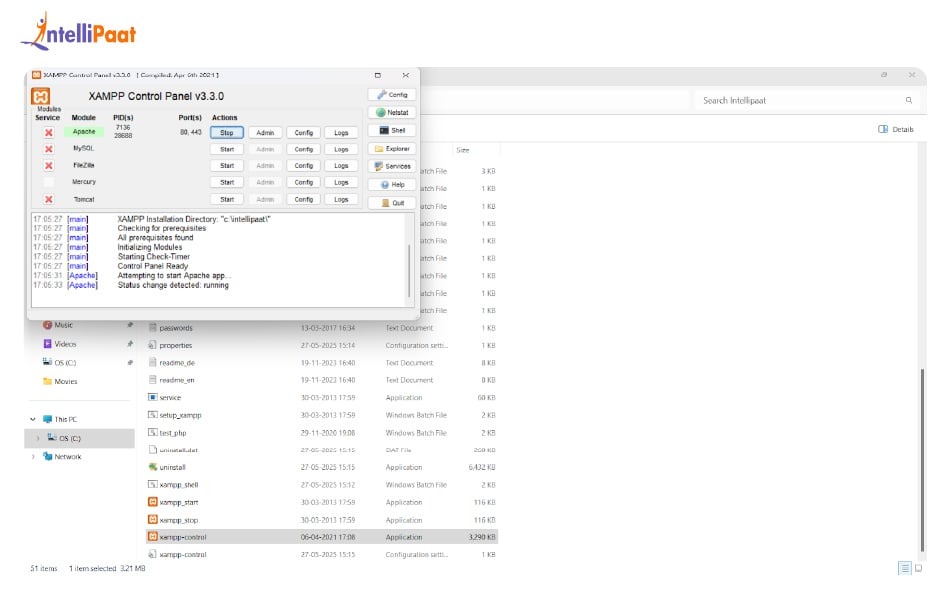Open Apache Admin page
Screen dimensions: 951x601
click(265, 132)
